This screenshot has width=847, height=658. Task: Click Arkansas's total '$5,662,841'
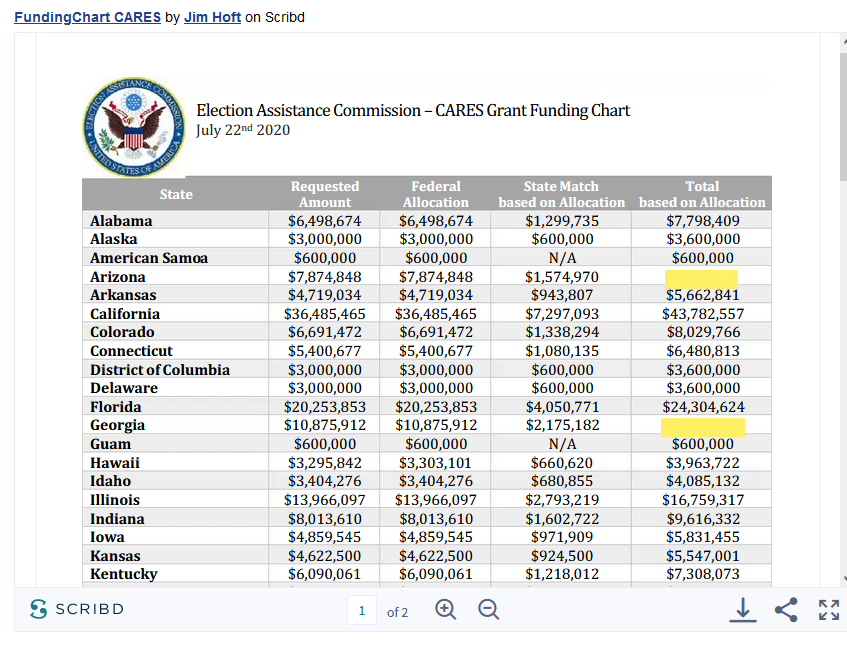703,295
